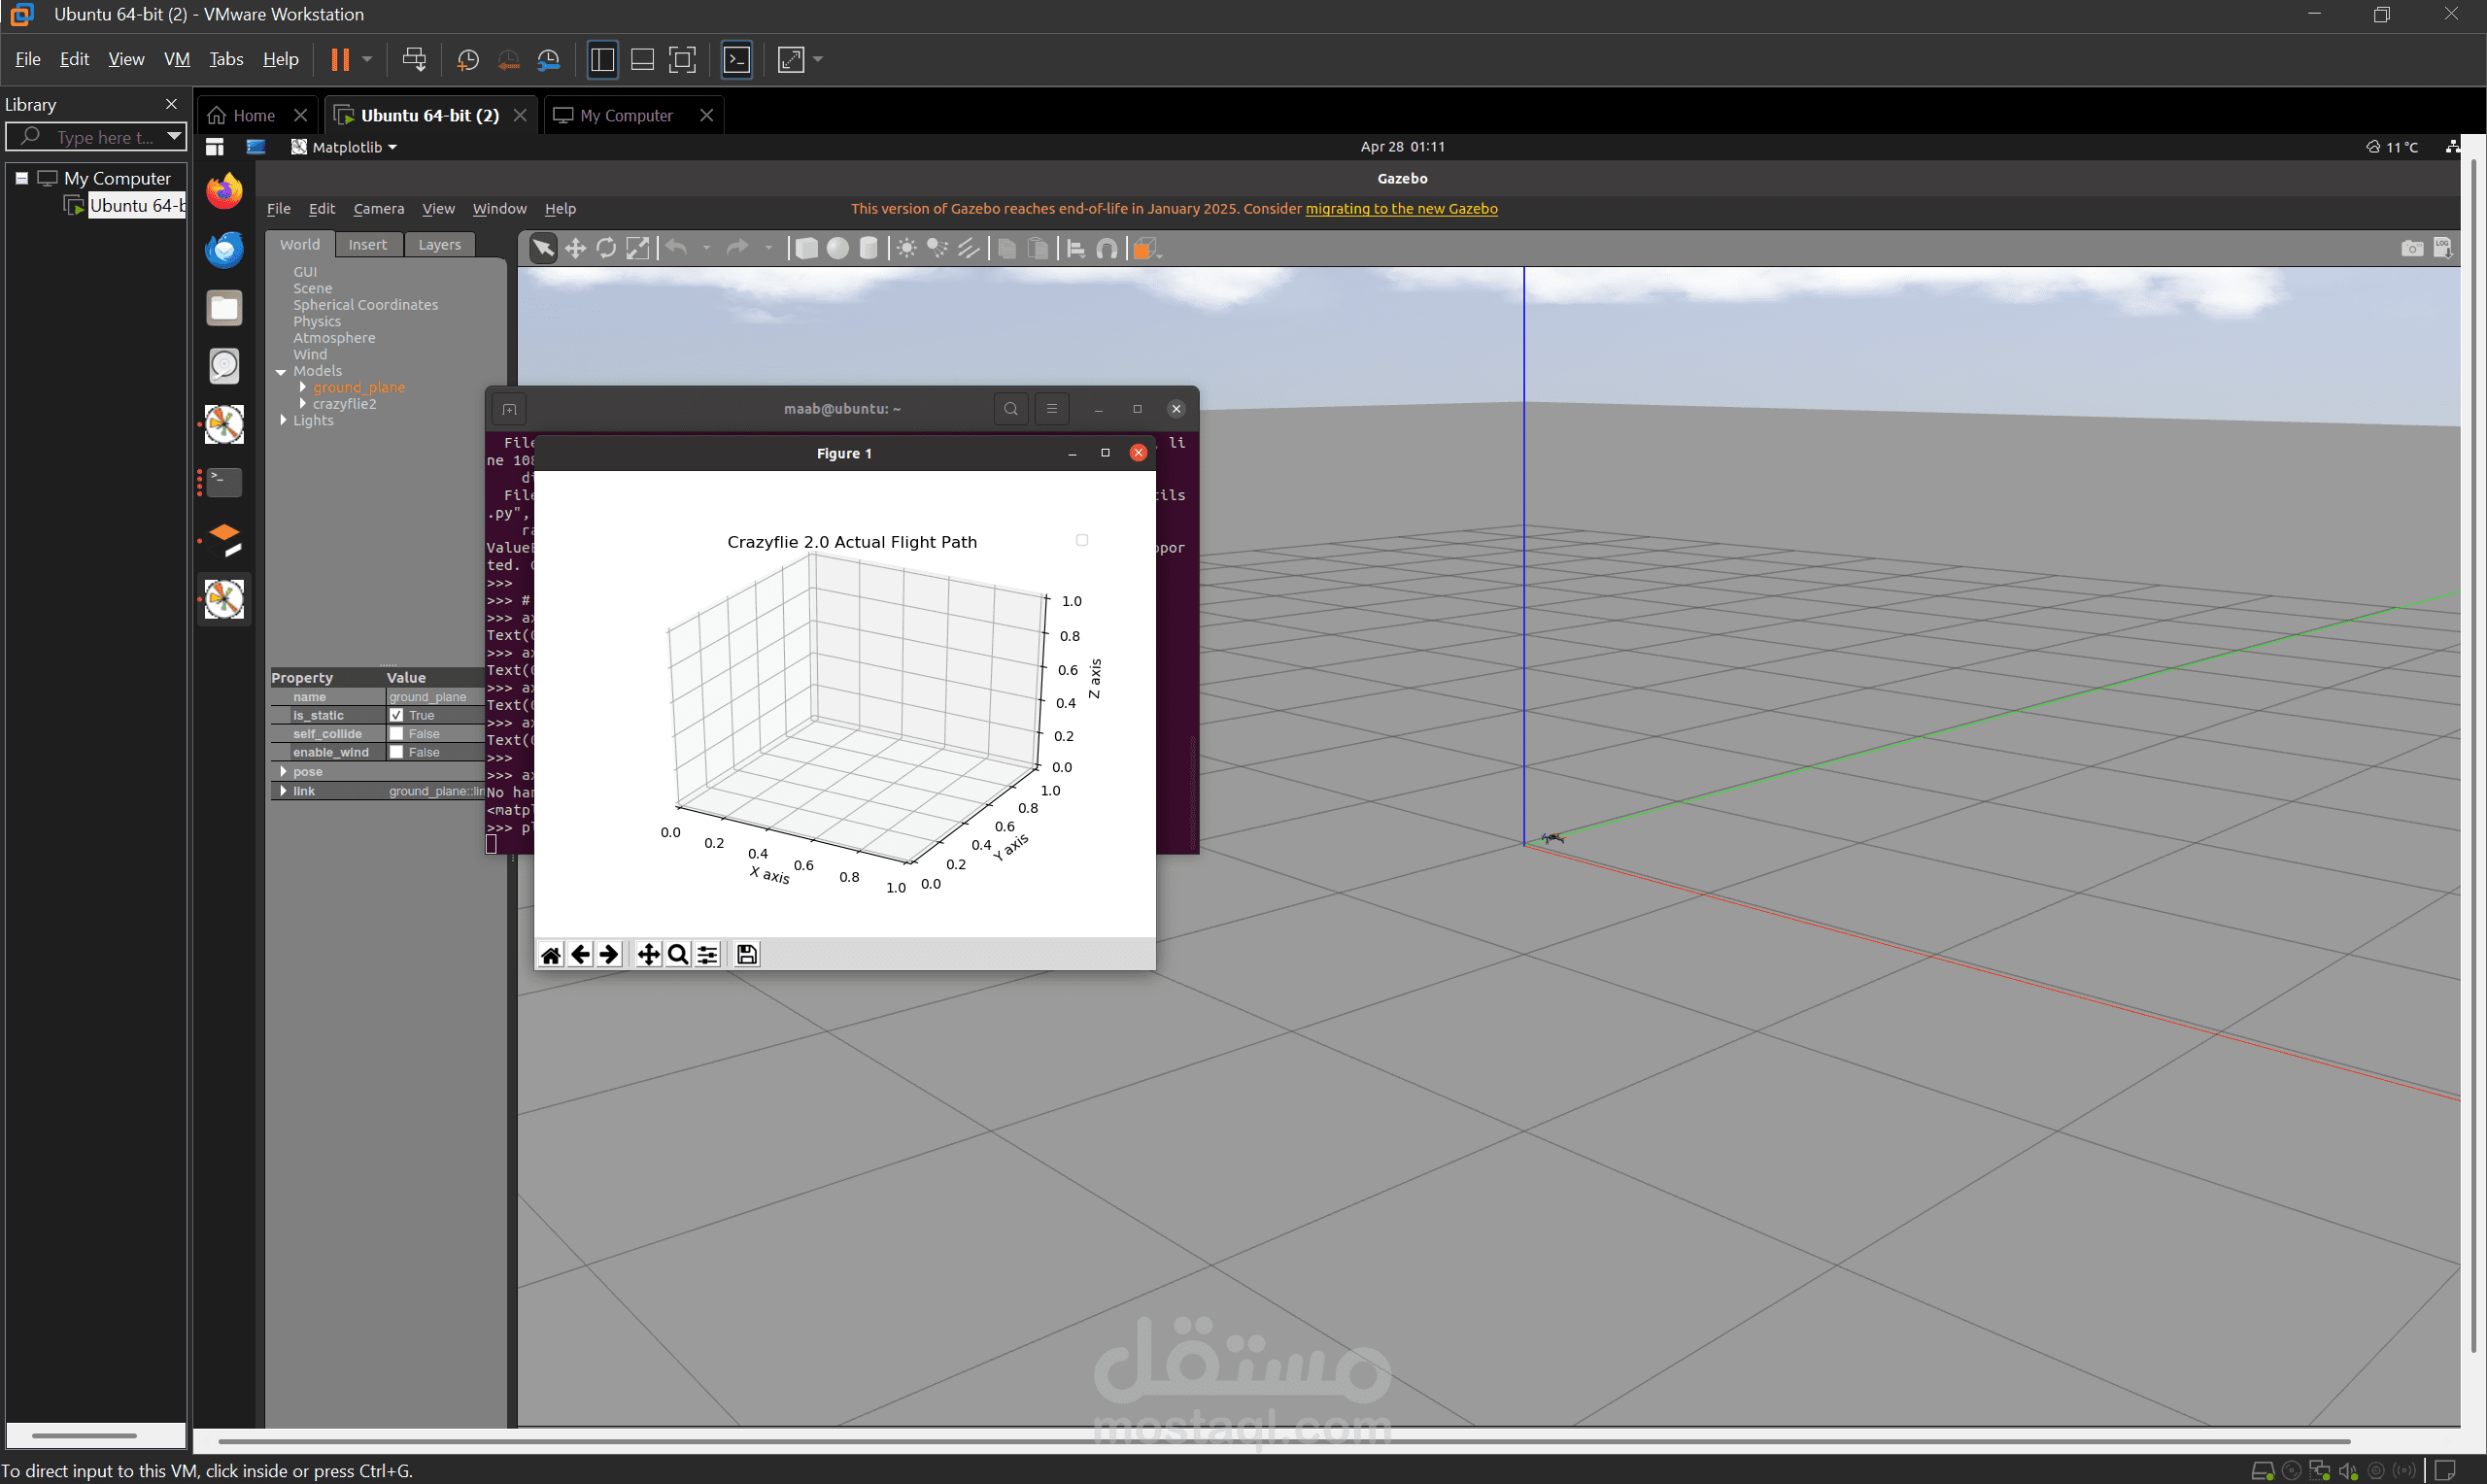Insert a cylinder shape from Gazebo toolbar
The width and height of the screenshot is (2487, 1484).
869,248
